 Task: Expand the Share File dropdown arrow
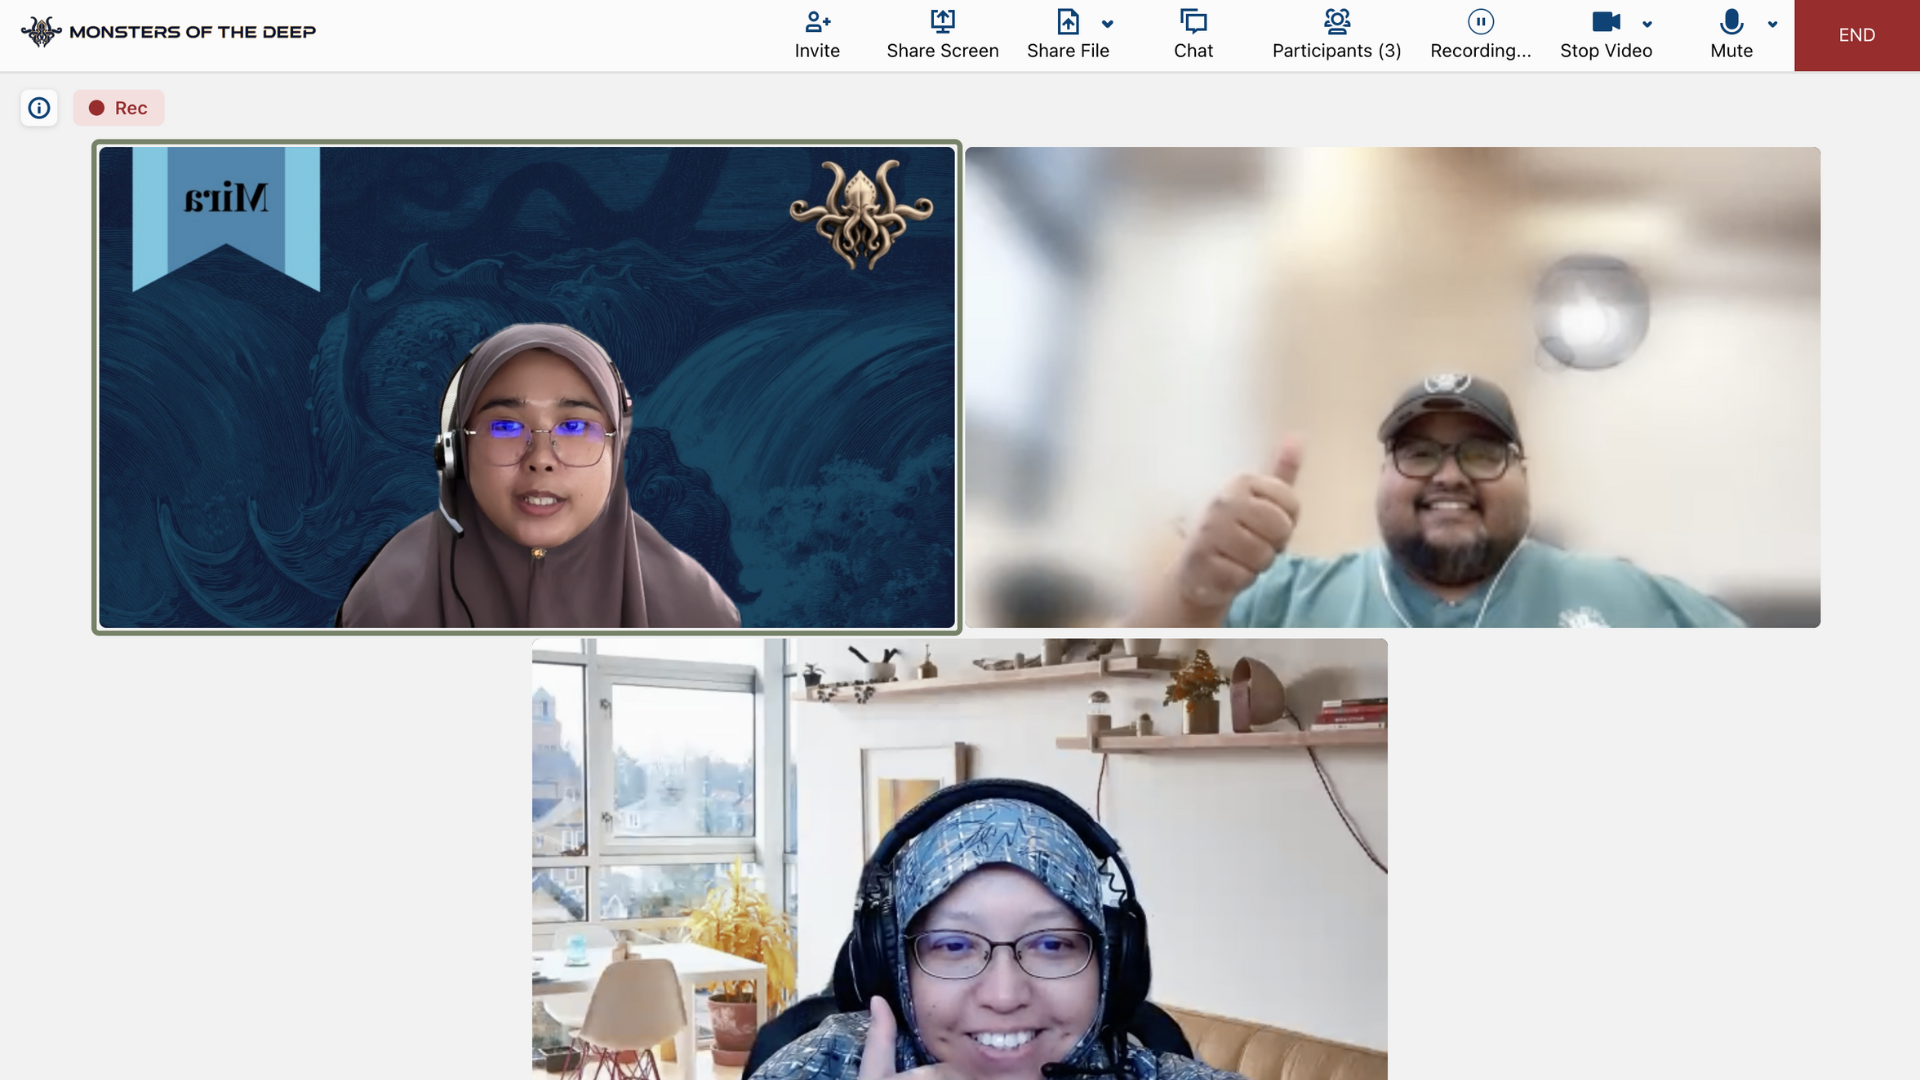tap(1107, 24)
